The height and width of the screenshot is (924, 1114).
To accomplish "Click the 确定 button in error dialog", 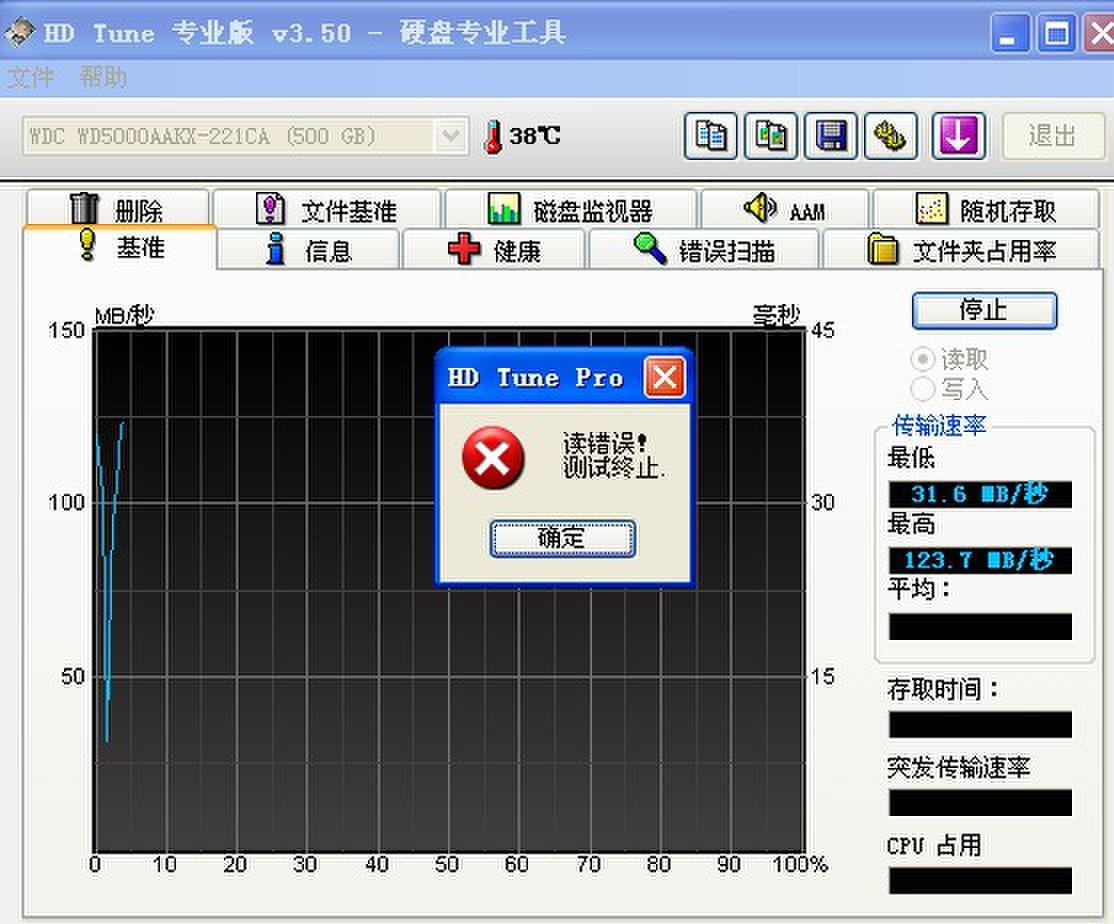I will pyautogui.click(x=563, y=537).
